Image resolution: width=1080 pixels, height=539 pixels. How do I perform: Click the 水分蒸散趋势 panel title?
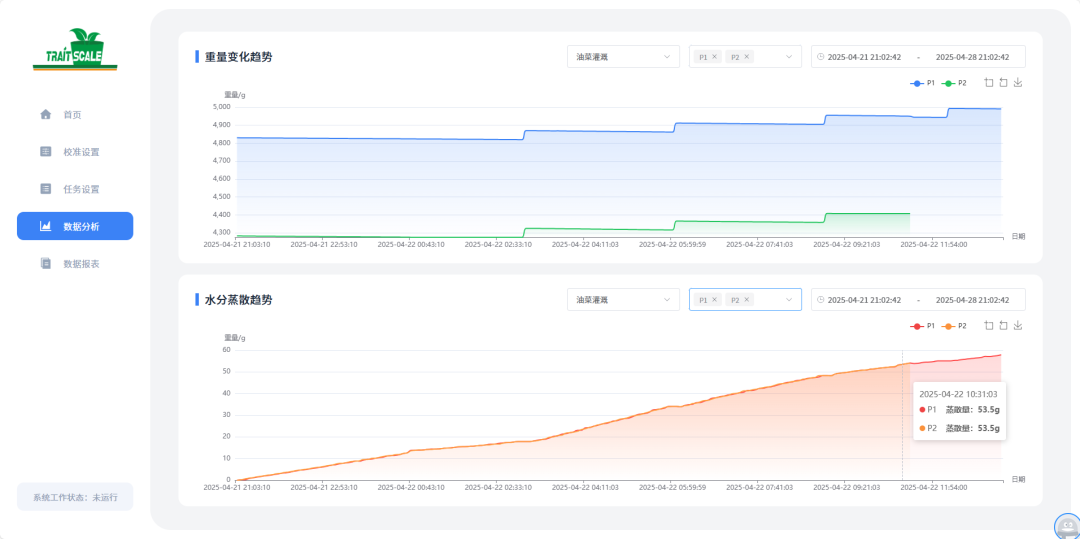point(238,299)
